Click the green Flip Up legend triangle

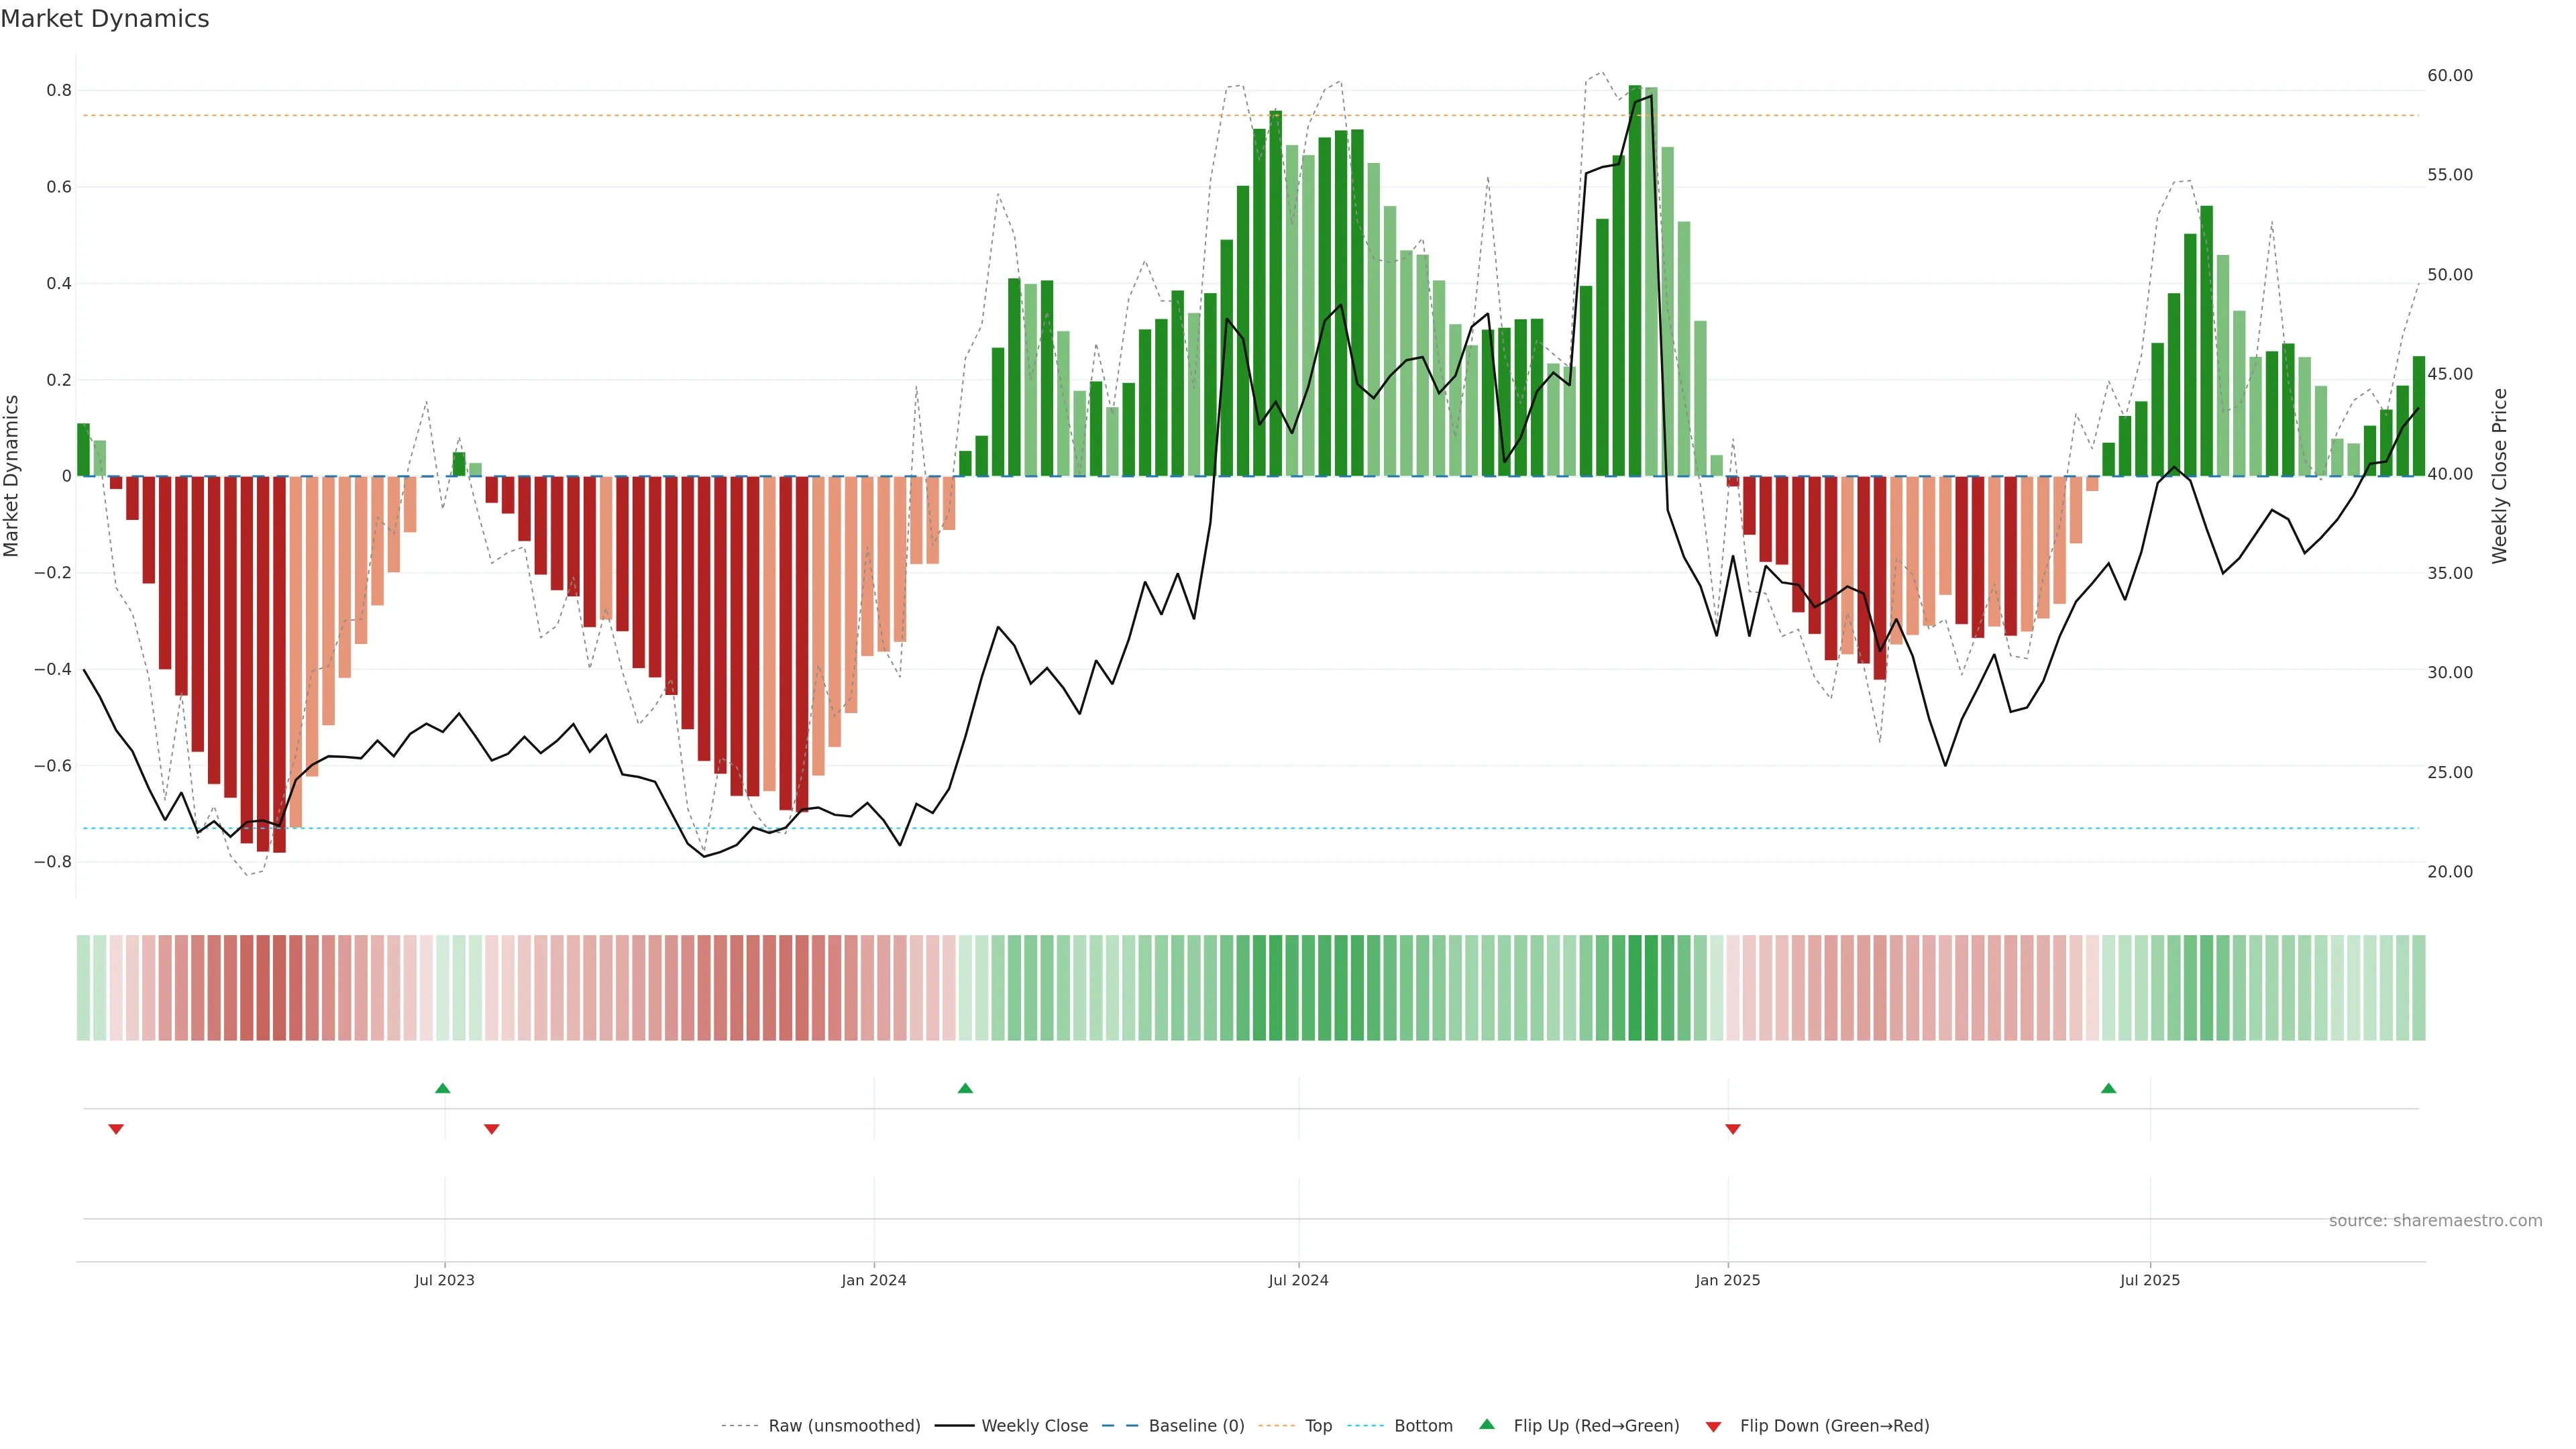(1487, 1424)
